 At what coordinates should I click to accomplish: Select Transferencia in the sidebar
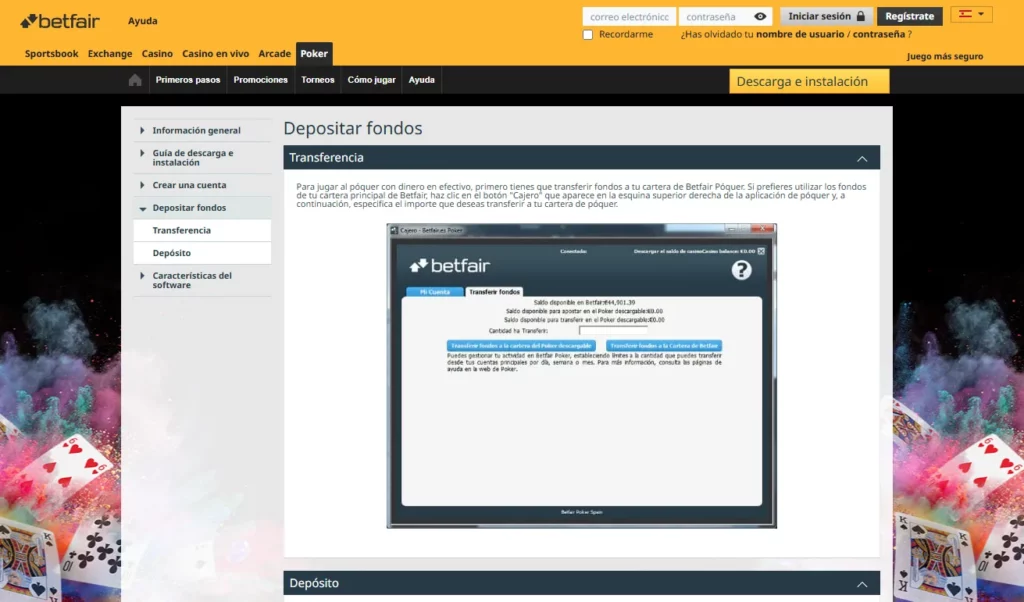coord(202,230)
